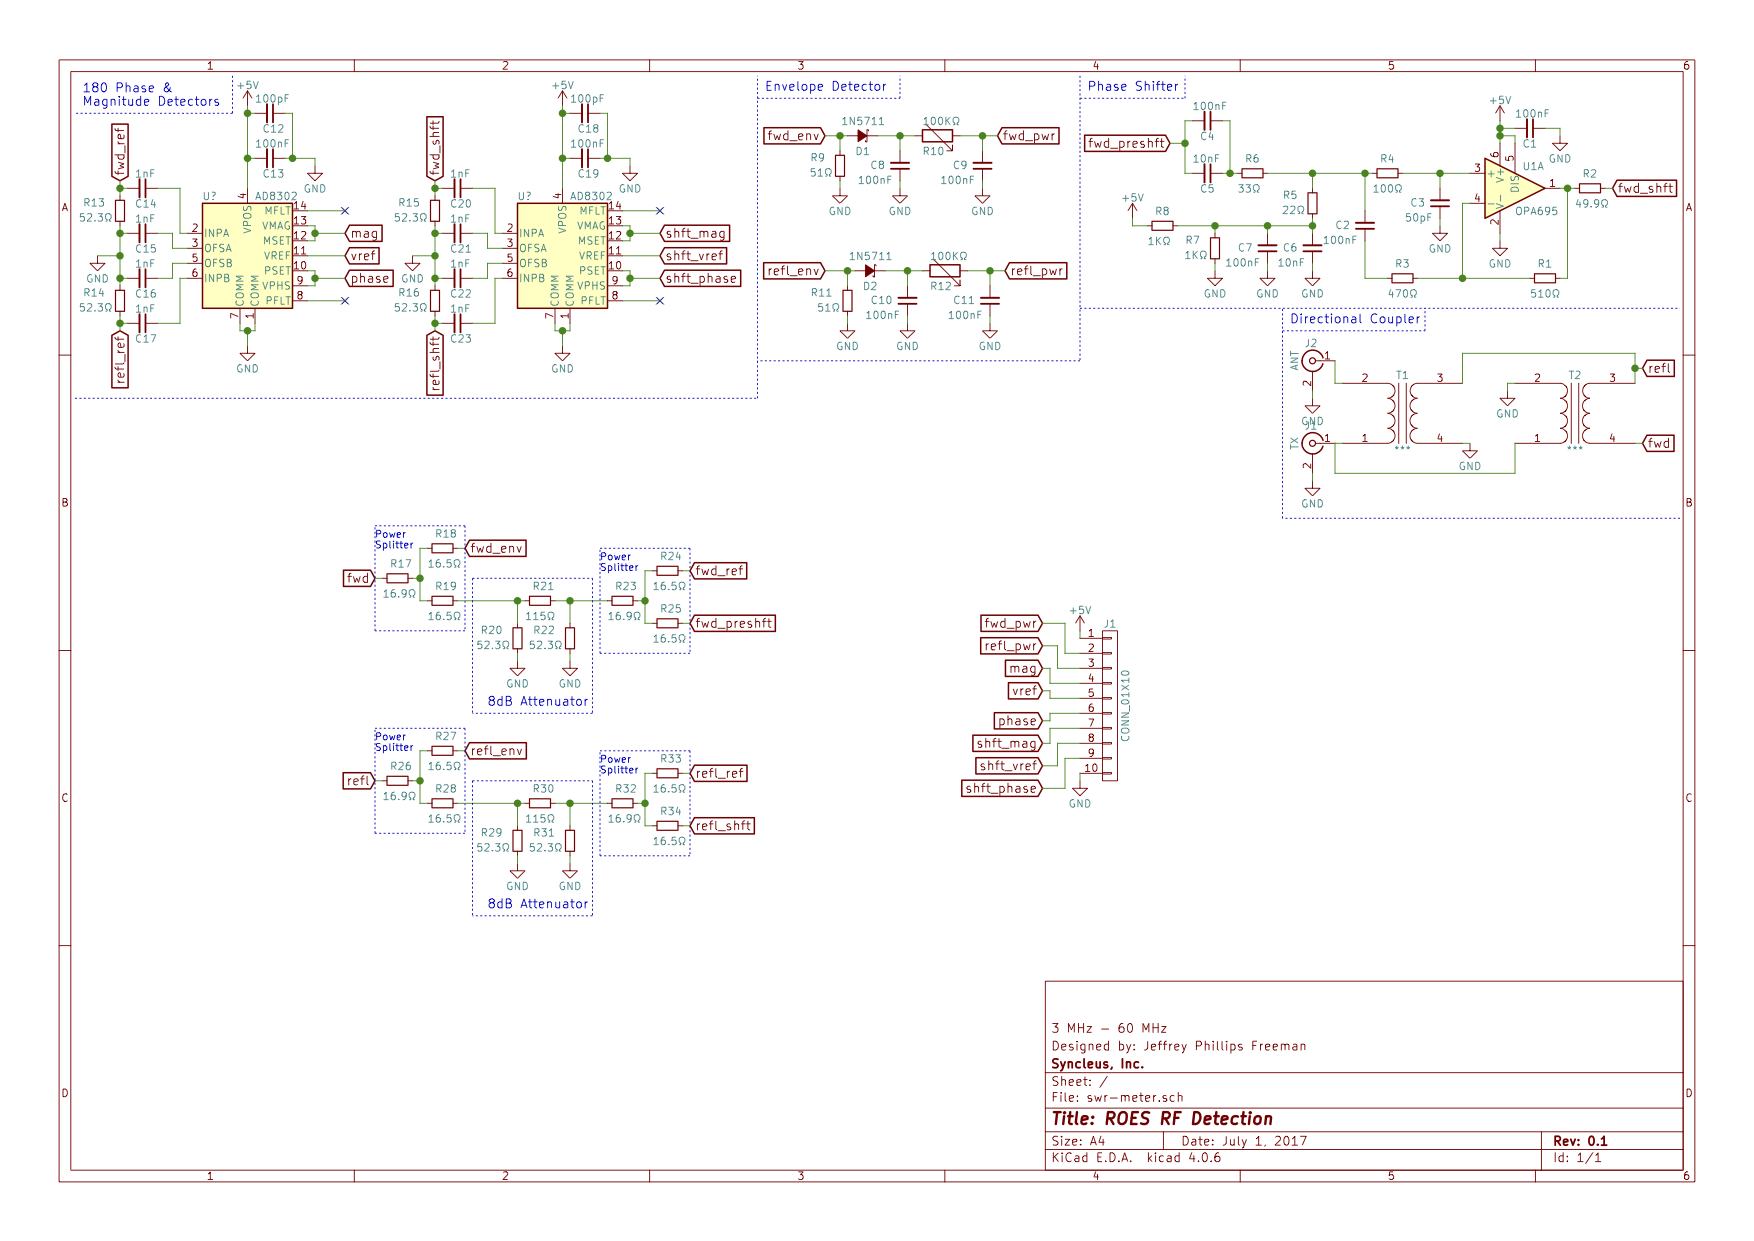Click 'Date: July 1, 2017' field
Screen dimensions: 1754x1241
1244,1141
